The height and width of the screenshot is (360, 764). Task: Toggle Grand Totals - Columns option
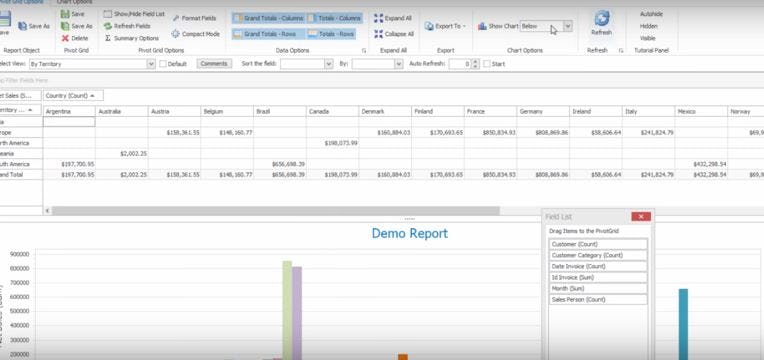pyautogui.click(x=268, y=18)
